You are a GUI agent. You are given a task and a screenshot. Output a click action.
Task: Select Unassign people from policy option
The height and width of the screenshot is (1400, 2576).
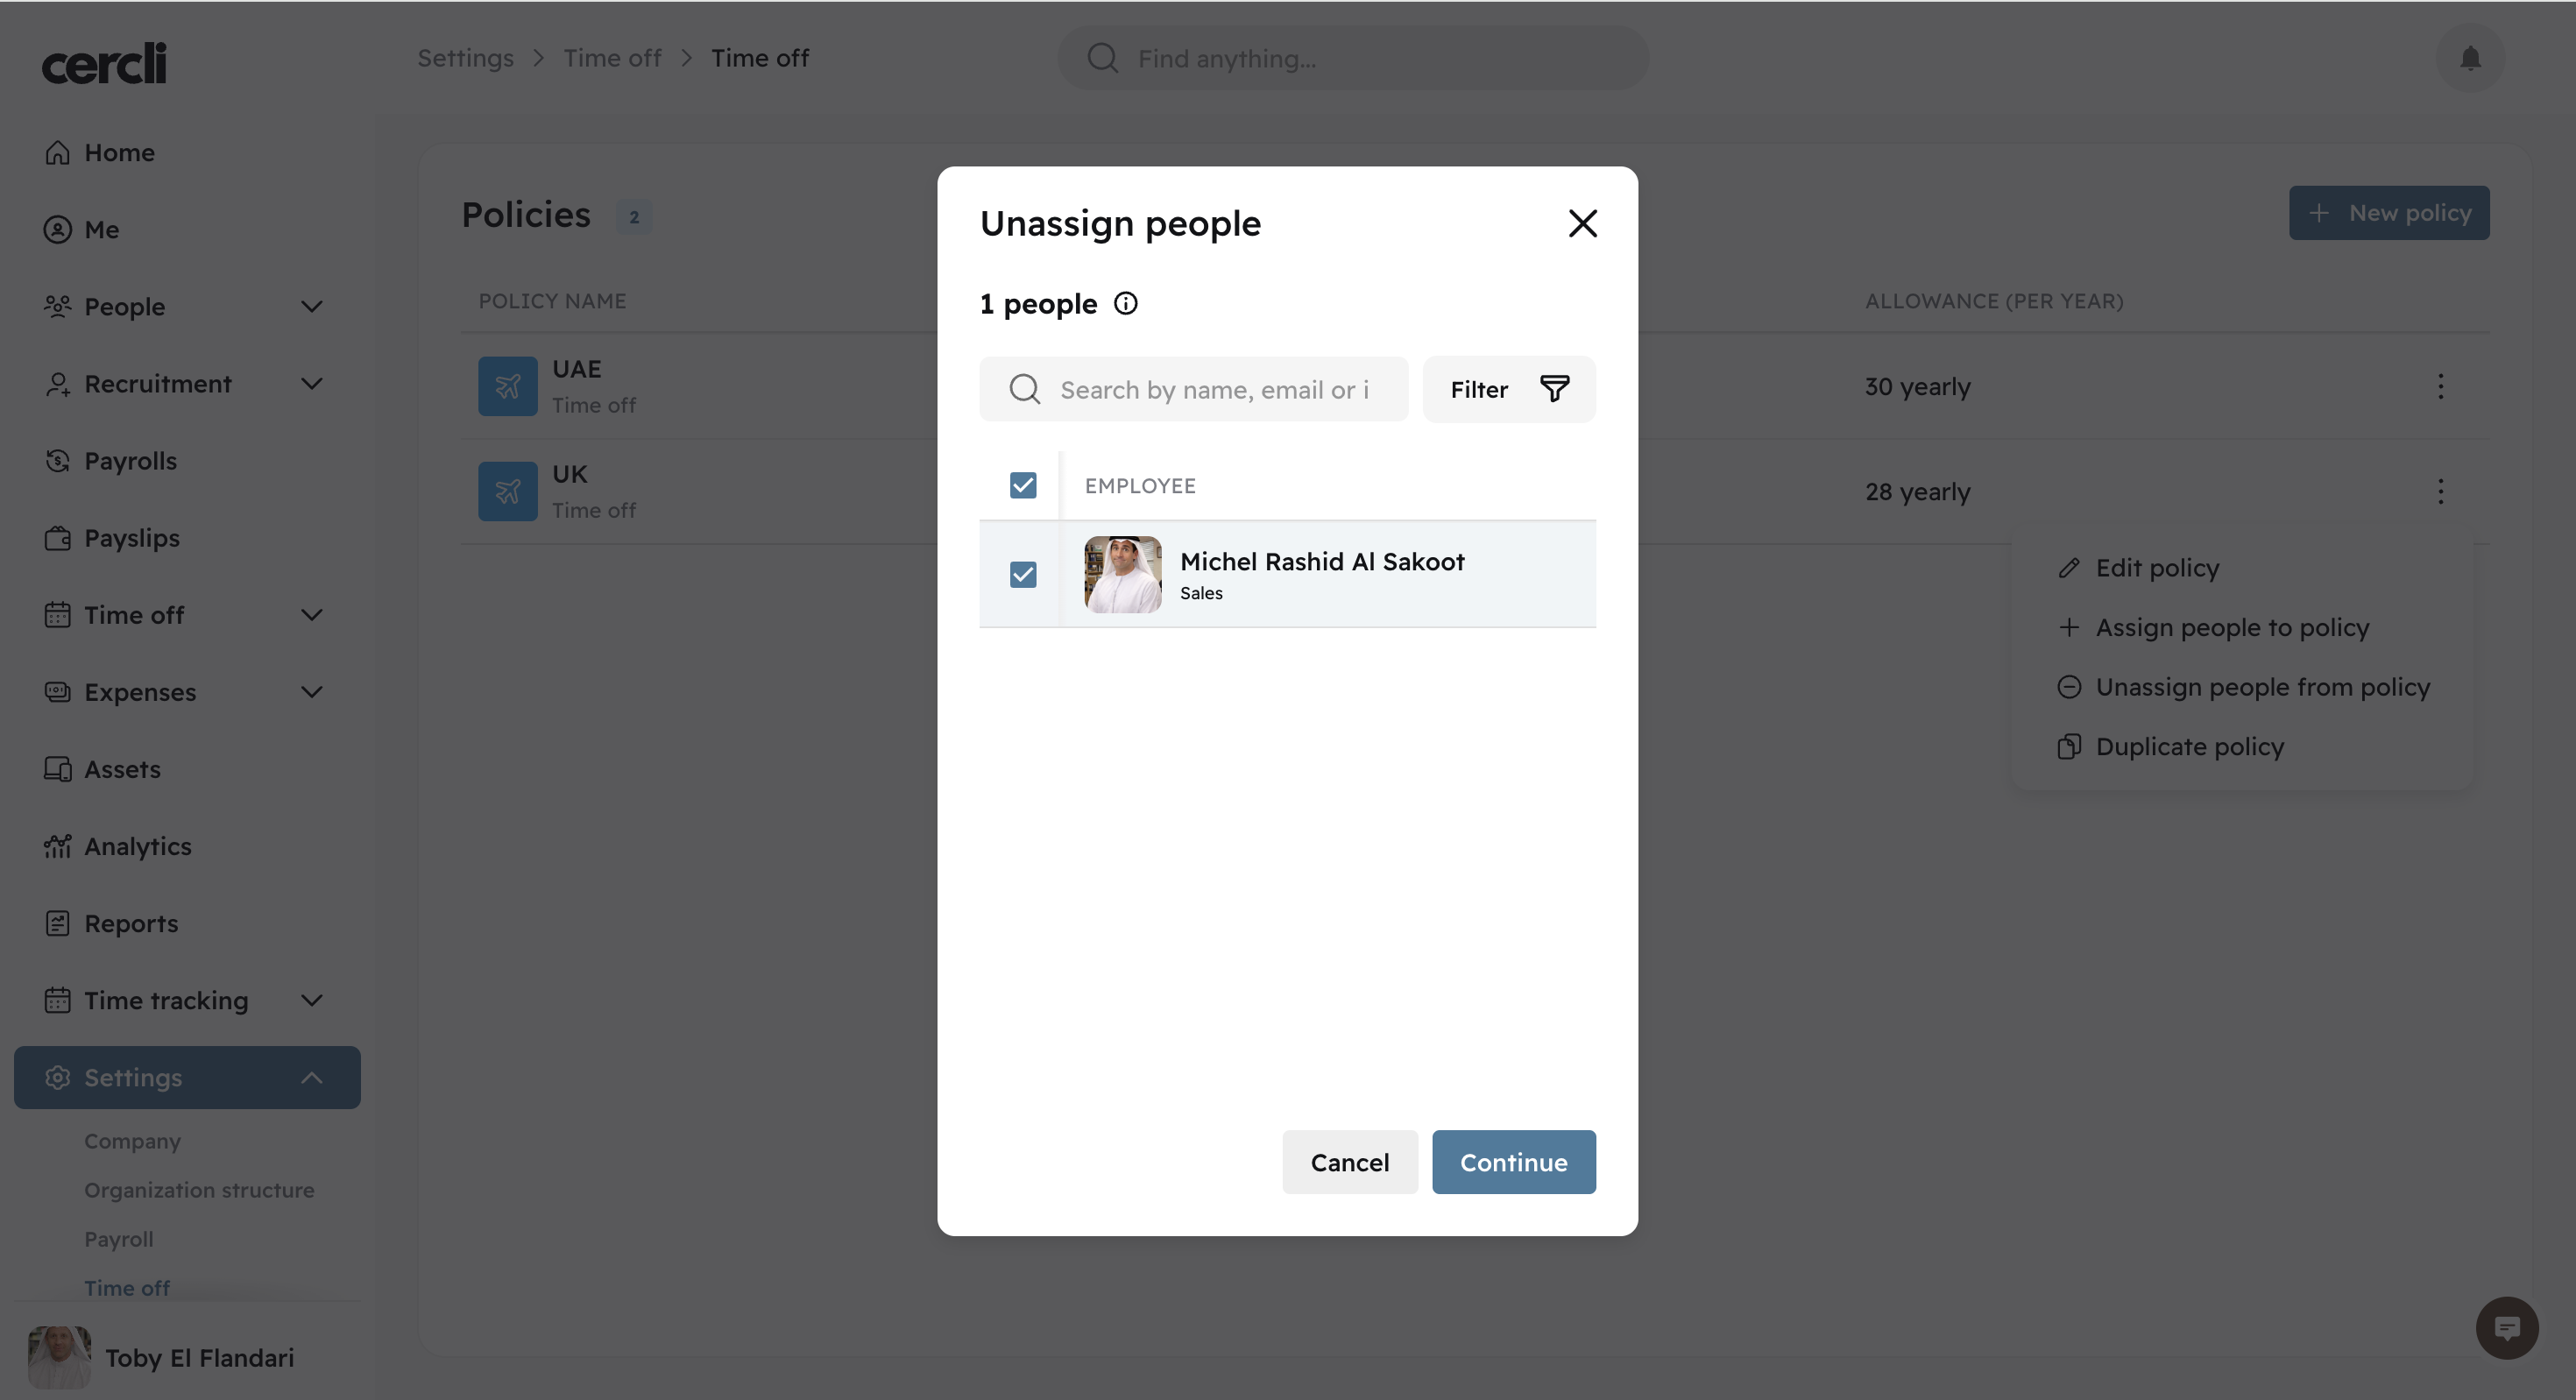coord(2262,687)
